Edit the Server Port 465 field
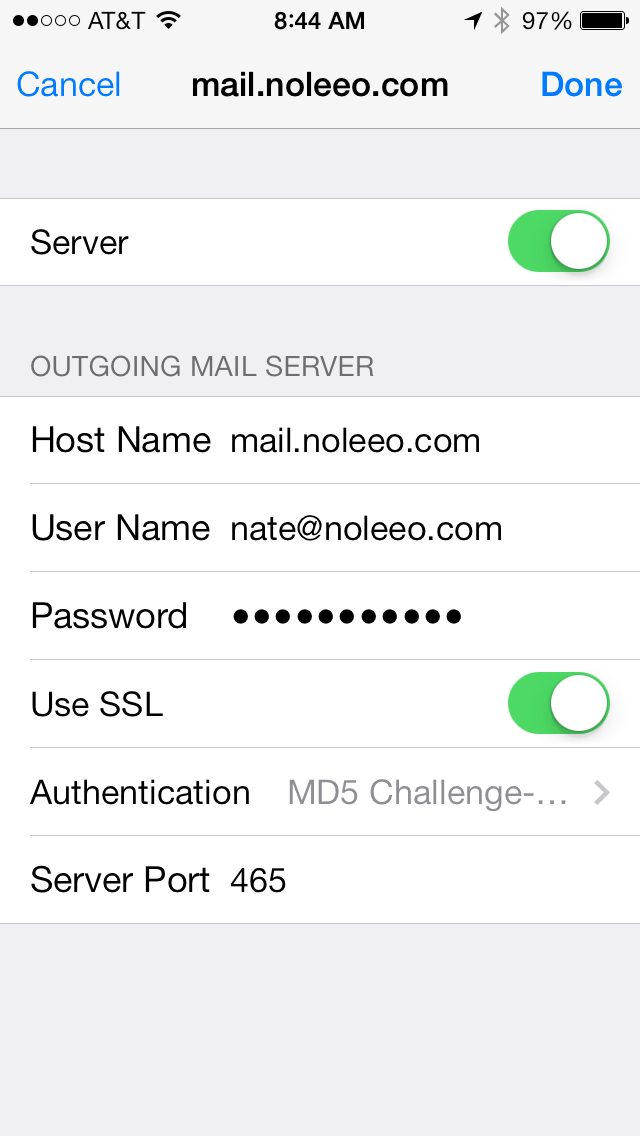This screenshot has height=1136, width=640. coord(320,880)
